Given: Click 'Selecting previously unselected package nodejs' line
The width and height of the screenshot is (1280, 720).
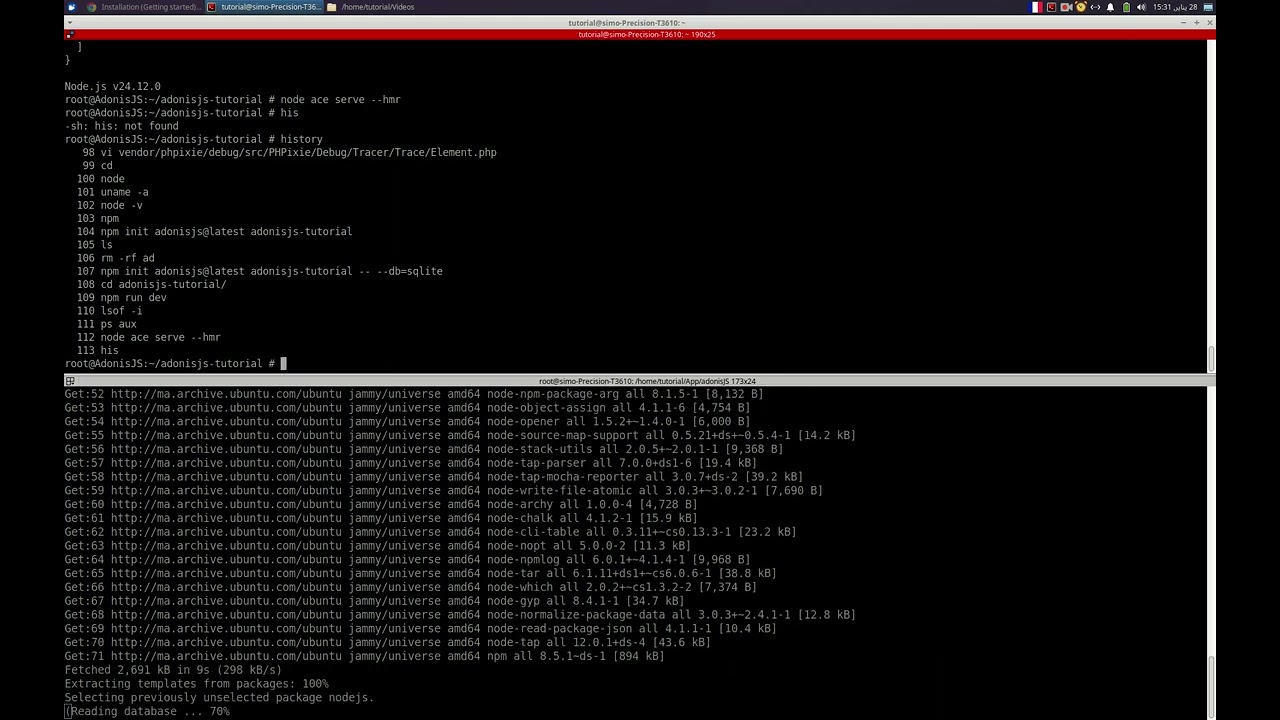Looking at the screenshot, I should pos(219,698).
